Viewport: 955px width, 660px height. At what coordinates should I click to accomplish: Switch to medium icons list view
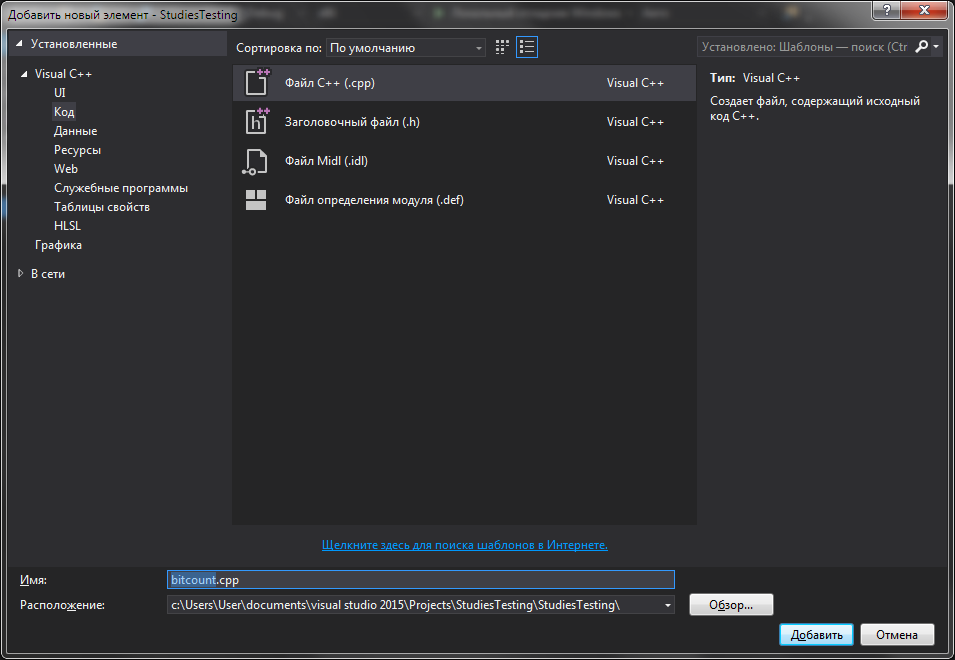click(527, 47)
